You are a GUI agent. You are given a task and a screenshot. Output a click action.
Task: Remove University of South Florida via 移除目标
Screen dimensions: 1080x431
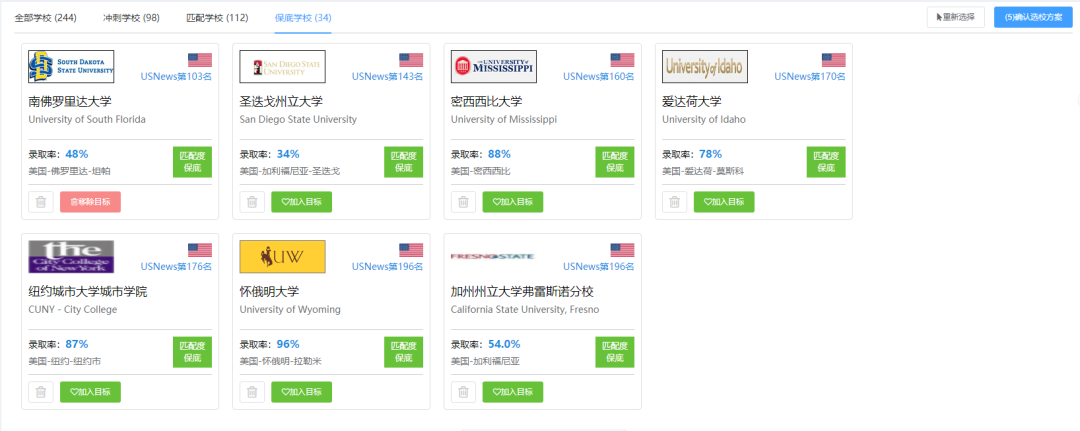[90, 202]
